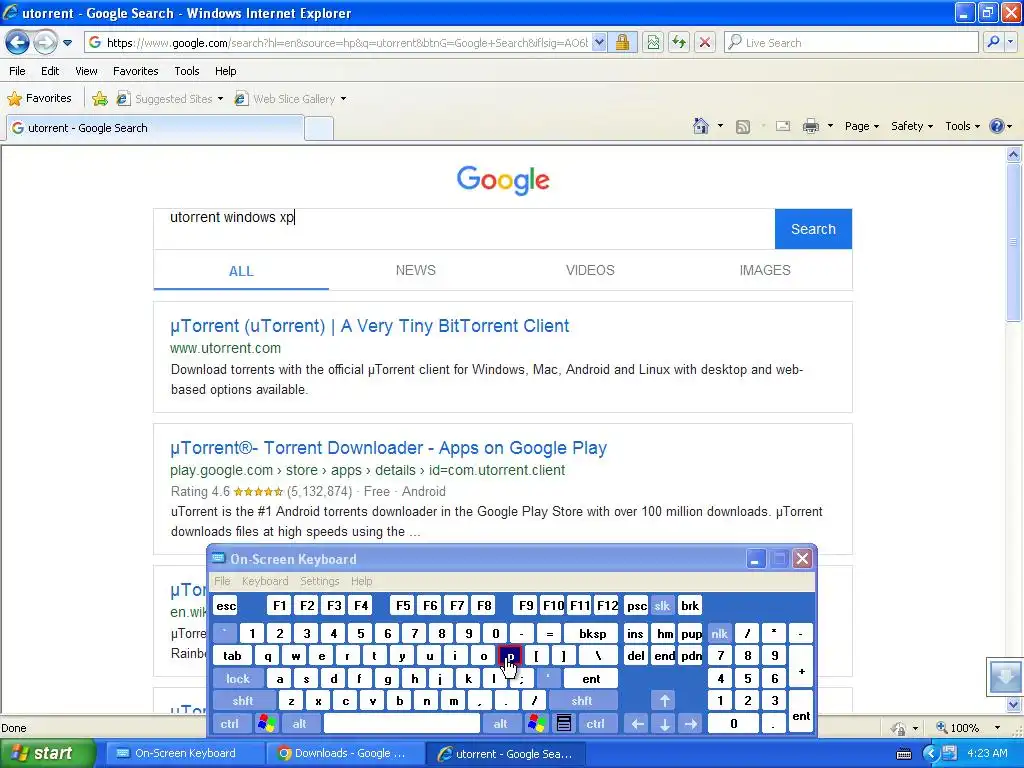Screen dimensions: 1024x768
Task: Open the On-Screen Keyboard's Keyboard menu
Action: (x=264, y=581)
